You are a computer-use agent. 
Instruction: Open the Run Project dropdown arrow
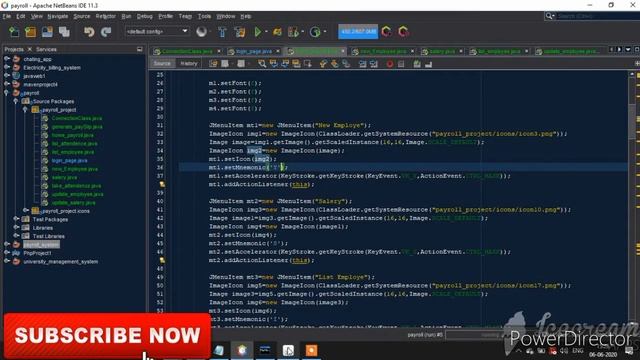point(267,32)
